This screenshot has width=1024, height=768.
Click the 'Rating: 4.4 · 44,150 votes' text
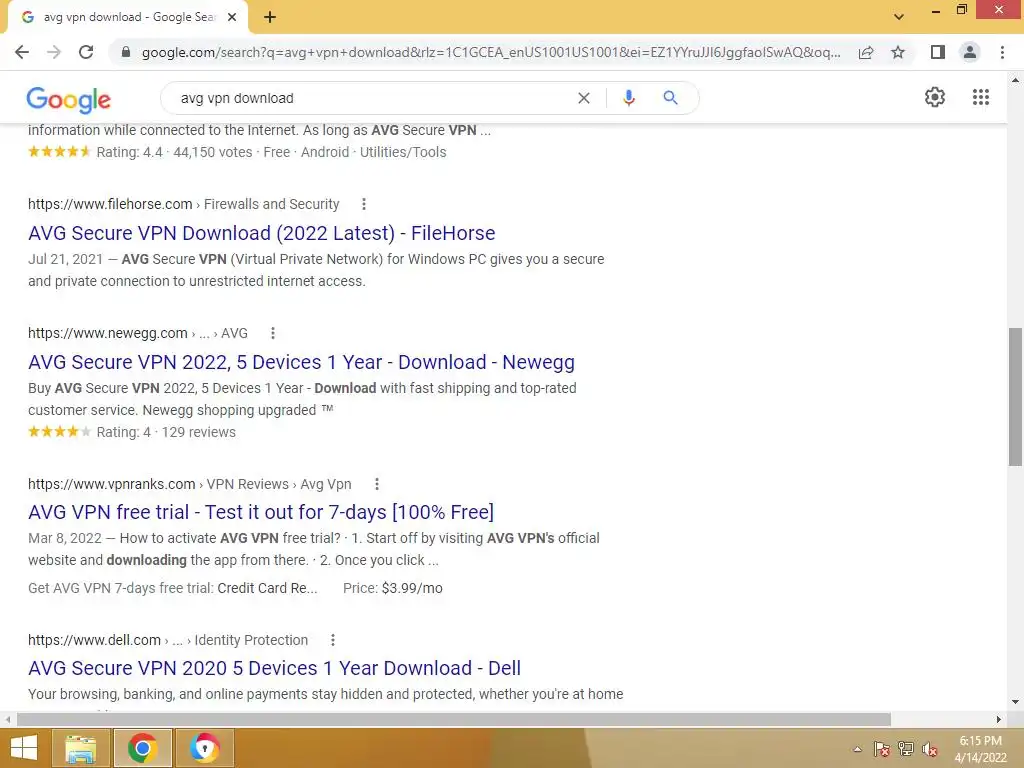coord(174,153)
